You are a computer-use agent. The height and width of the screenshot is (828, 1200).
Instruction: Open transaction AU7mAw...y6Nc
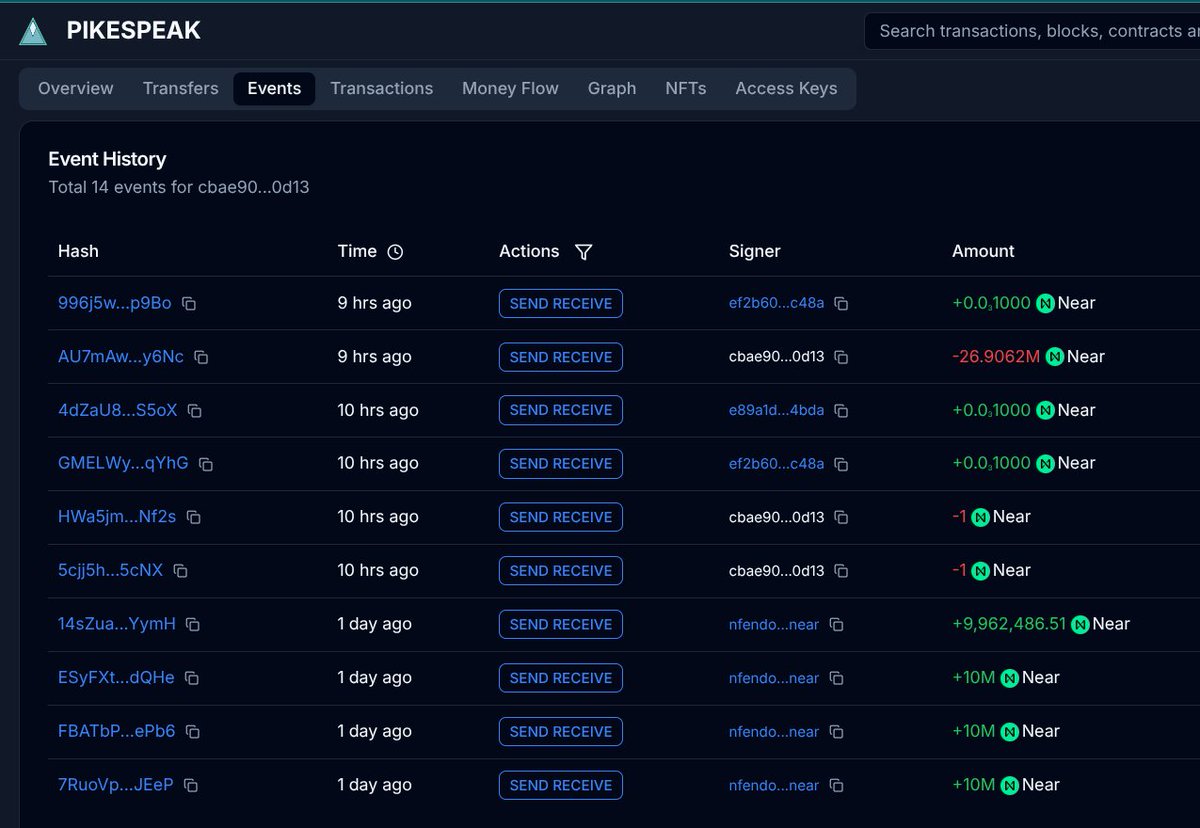pyautogui.click(x=121, y=357)
